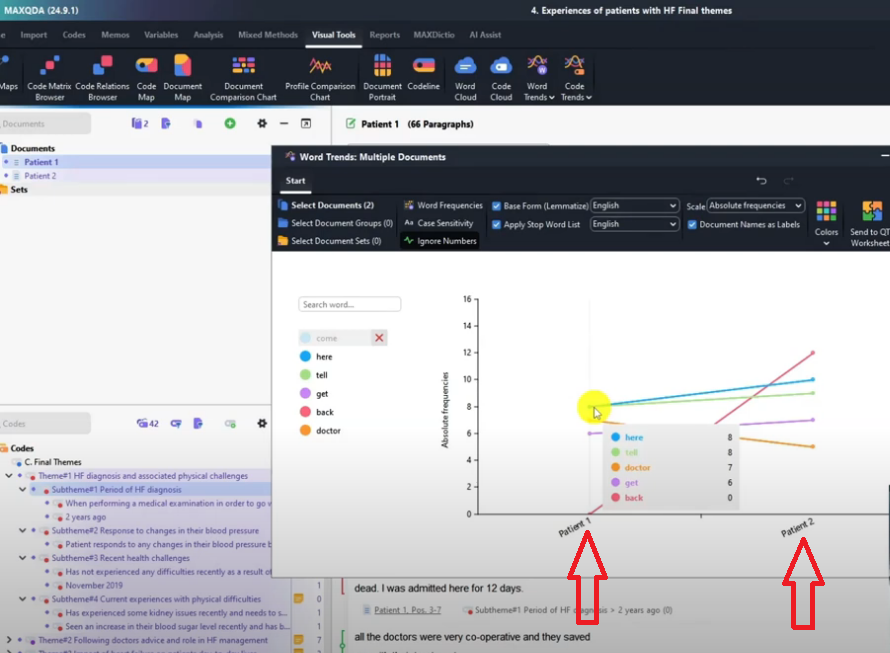This screenshot has width=890, height=653.
Task: Open the AI Assist ribbon tab
Action: [485, 35]
